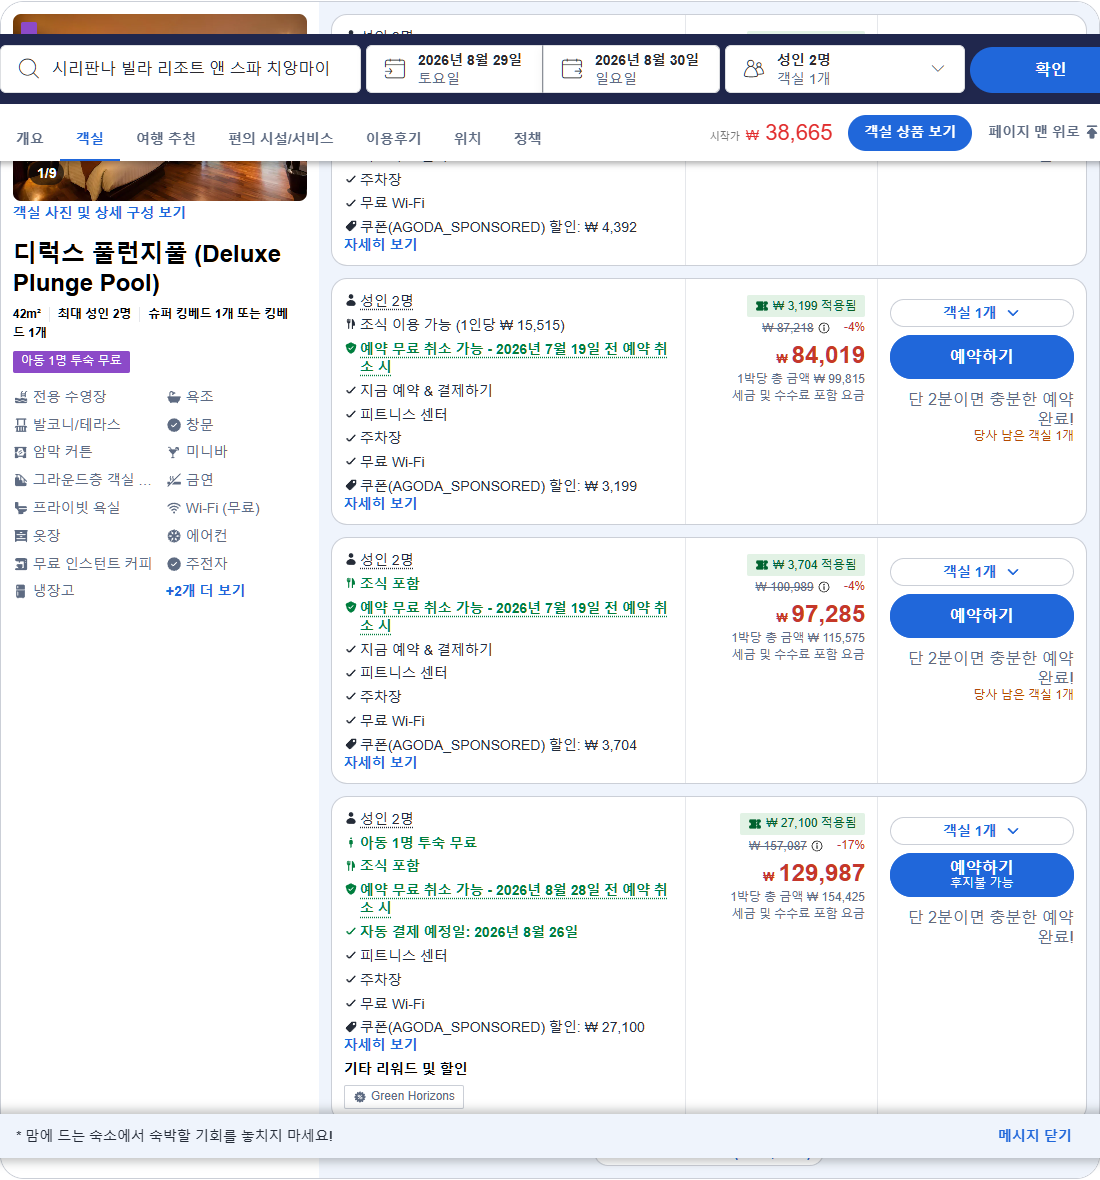1100x1180 pixels.
Task: Click the 객실 상품 보기 button
Action: pyautogui.click(x=910, y=132)
